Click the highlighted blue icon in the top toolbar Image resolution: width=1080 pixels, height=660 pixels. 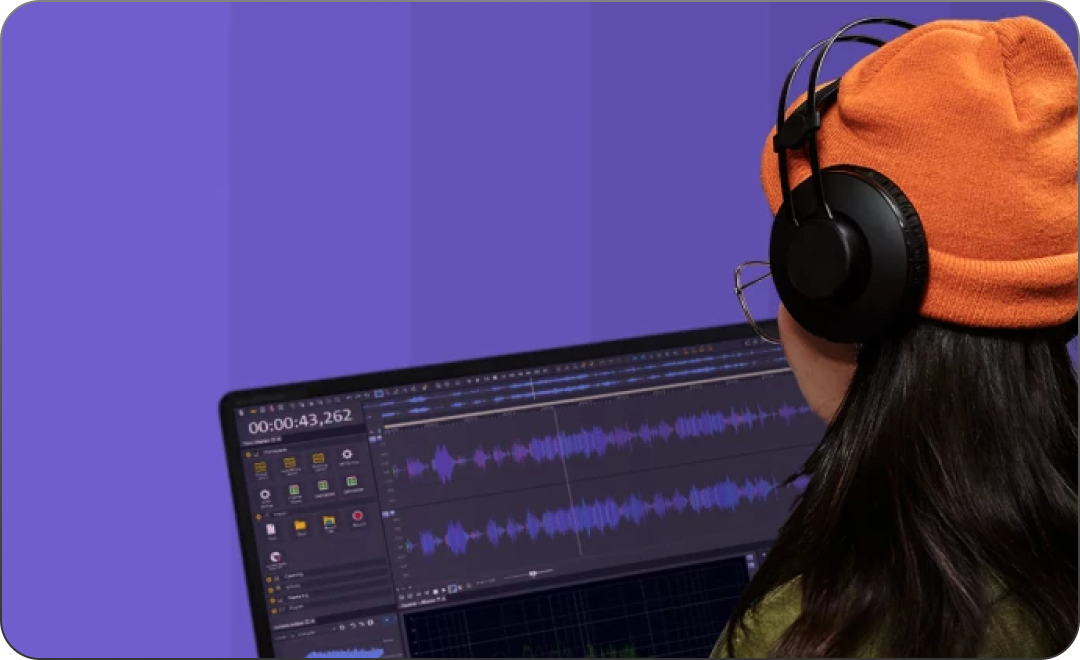pos(378,394)
